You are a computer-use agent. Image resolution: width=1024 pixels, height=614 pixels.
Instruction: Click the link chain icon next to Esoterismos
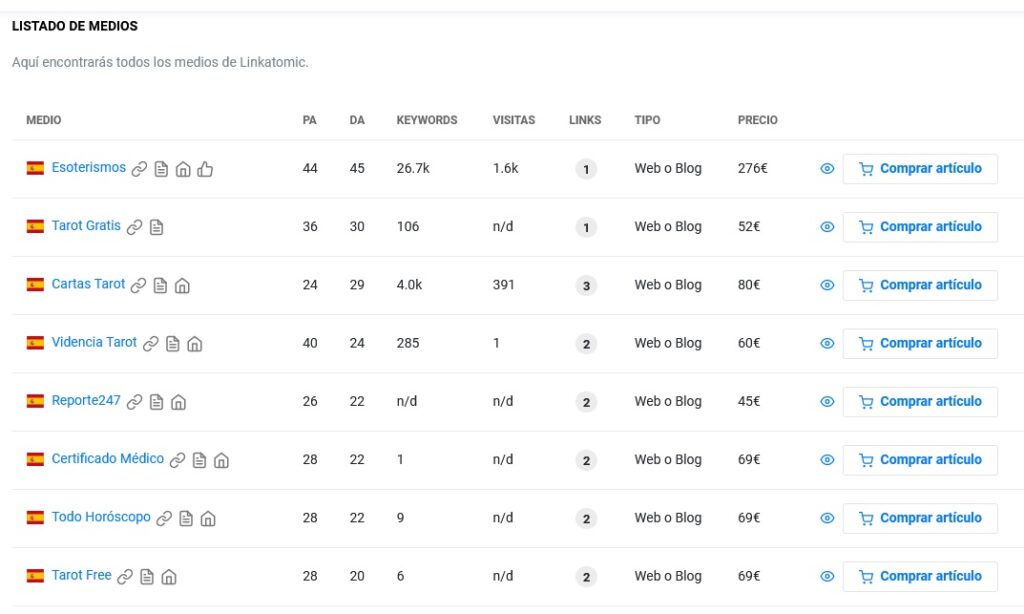click(x=139, y=169)
